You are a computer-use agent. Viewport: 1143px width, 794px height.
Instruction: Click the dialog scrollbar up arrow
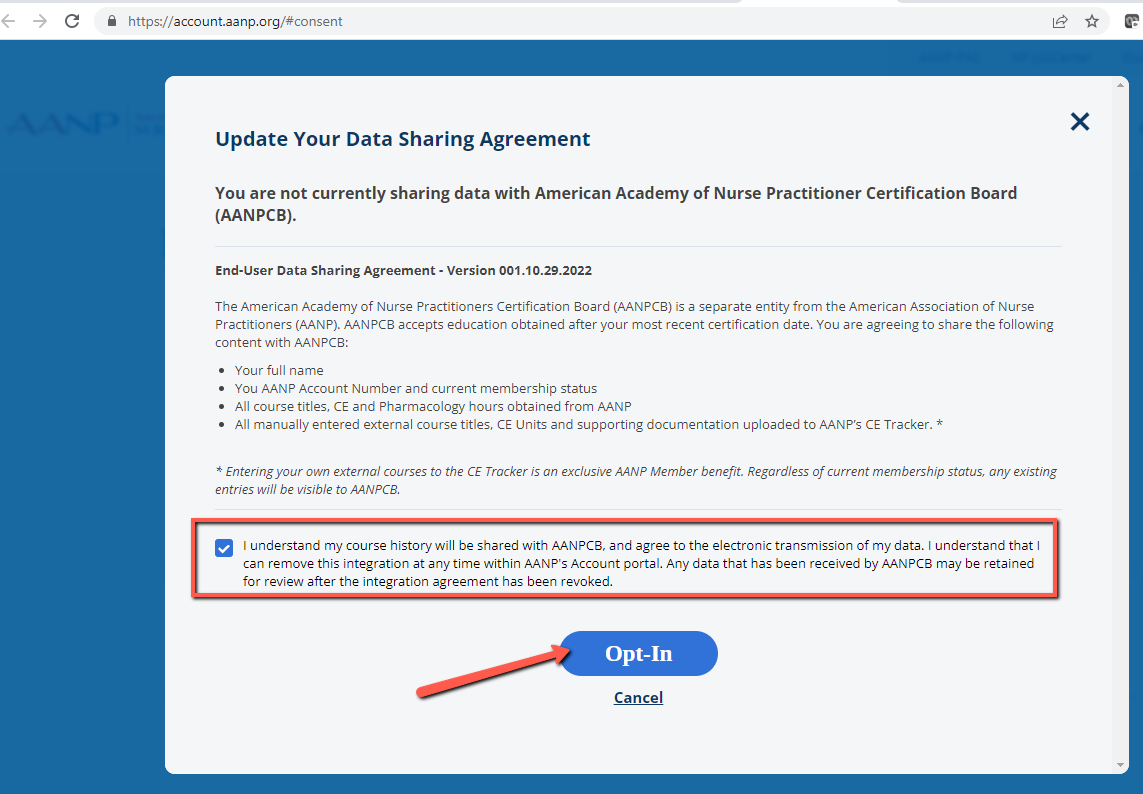(1122, 85)
